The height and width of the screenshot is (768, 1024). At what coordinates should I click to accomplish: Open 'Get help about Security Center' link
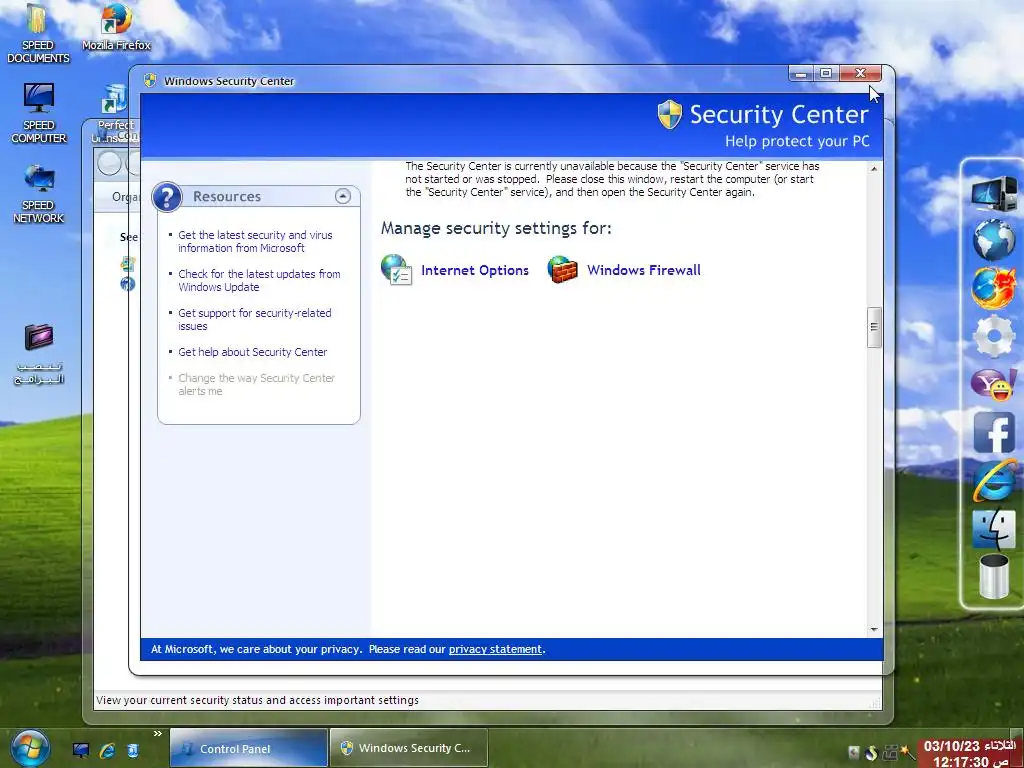pyautogui.click(x=253, y=352)
